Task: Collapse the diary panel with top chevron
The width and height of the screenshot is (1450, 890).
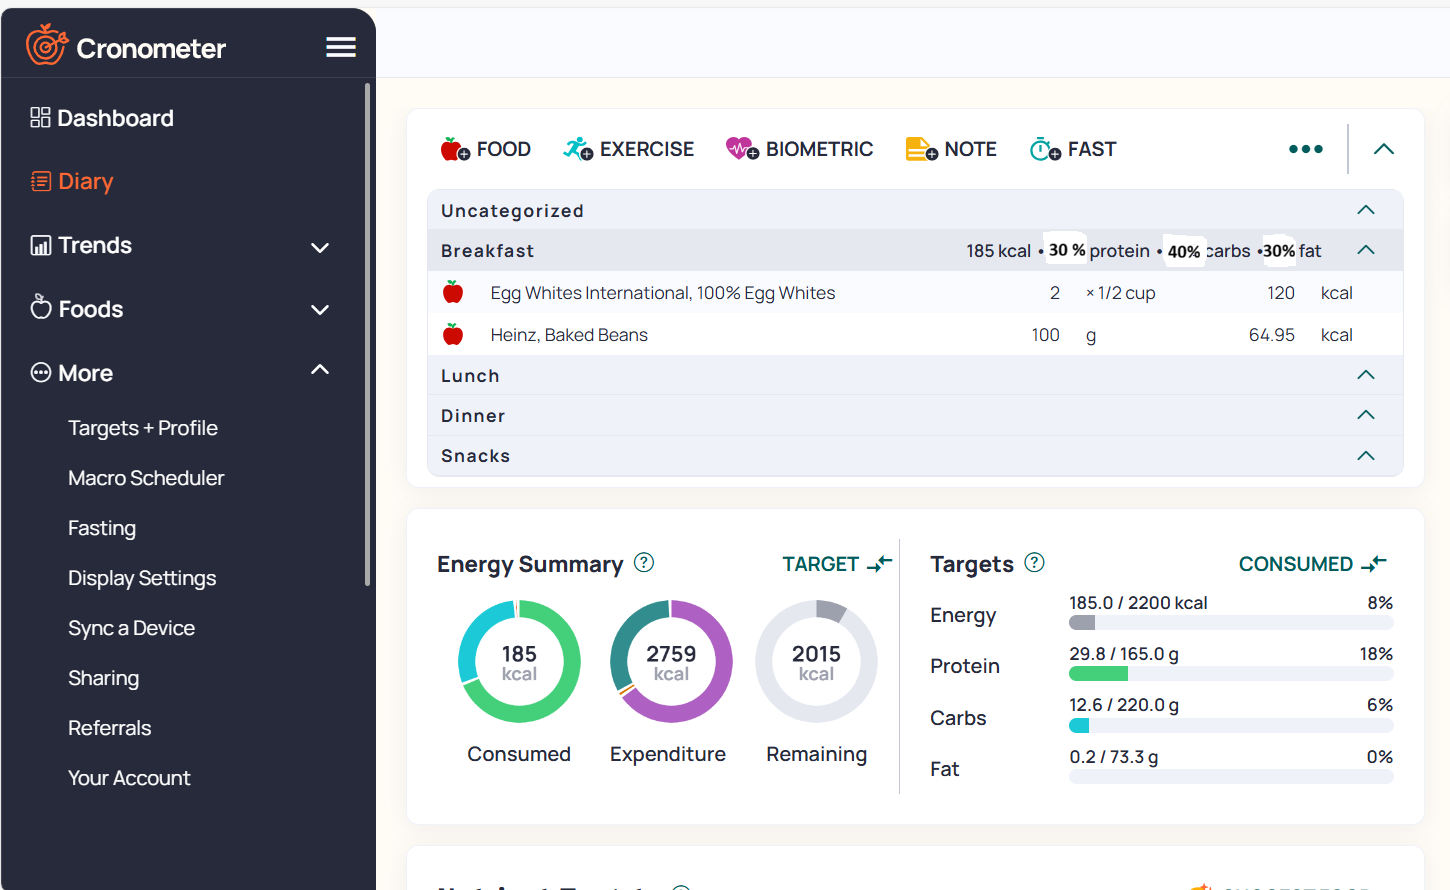Action: point(1384,149)
